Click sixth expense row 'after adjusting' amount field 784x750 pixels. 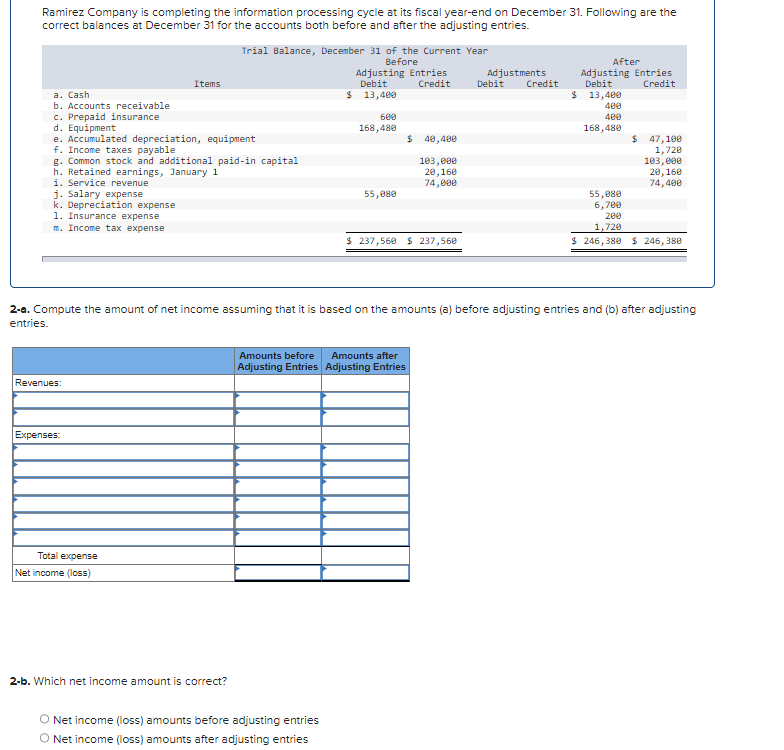click(366, 538)
